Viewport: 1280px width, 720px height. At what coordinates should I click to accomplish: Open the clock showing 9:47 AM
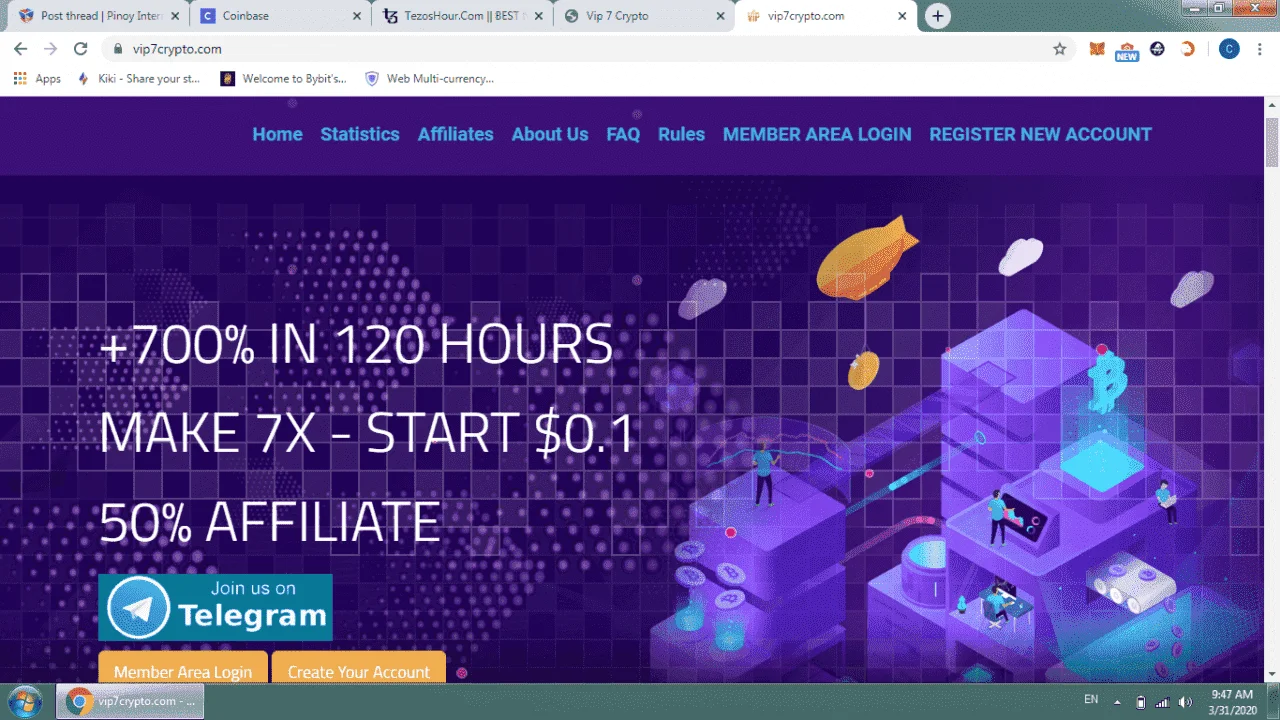tap(1231, 701)
